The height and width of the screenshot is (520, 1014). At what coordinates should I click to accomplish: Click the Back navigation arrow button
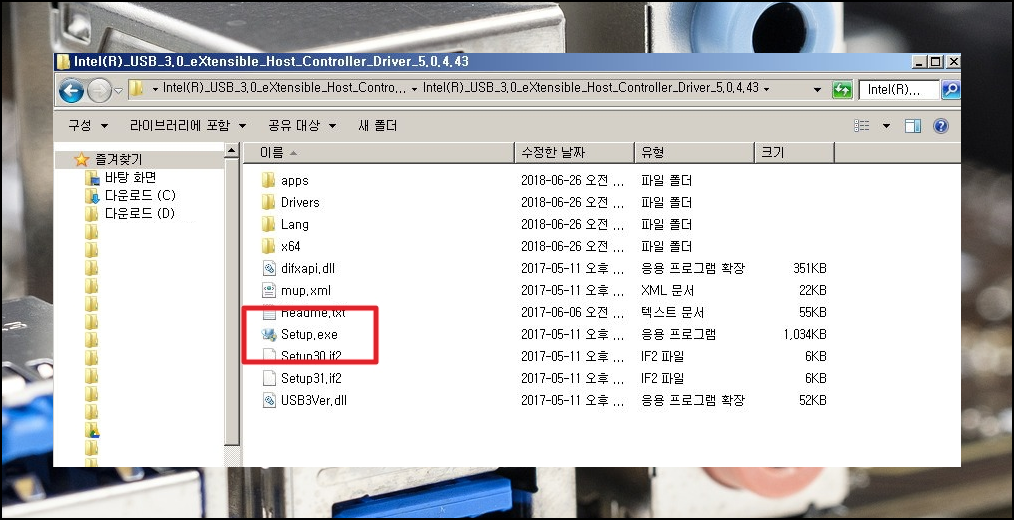point(71,90)
